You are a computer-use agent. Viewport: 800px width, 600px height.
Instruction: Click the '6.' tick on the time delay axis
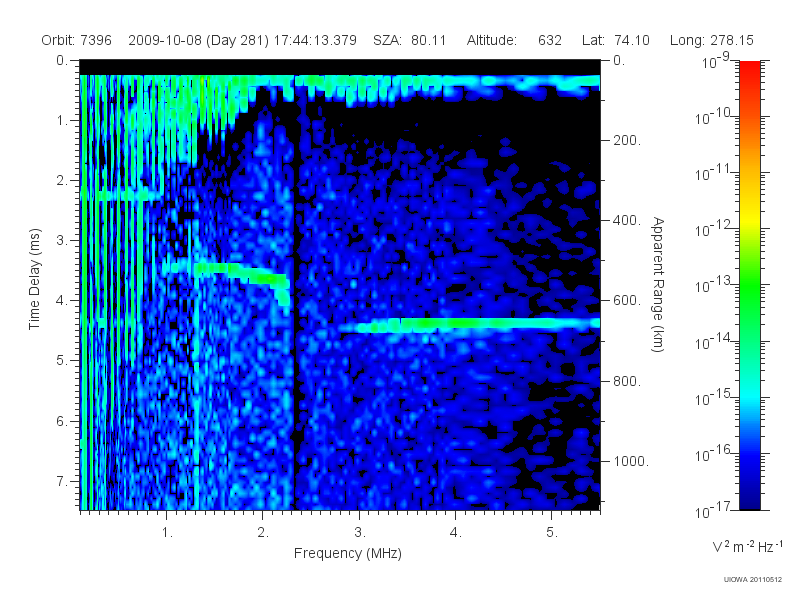62,421
